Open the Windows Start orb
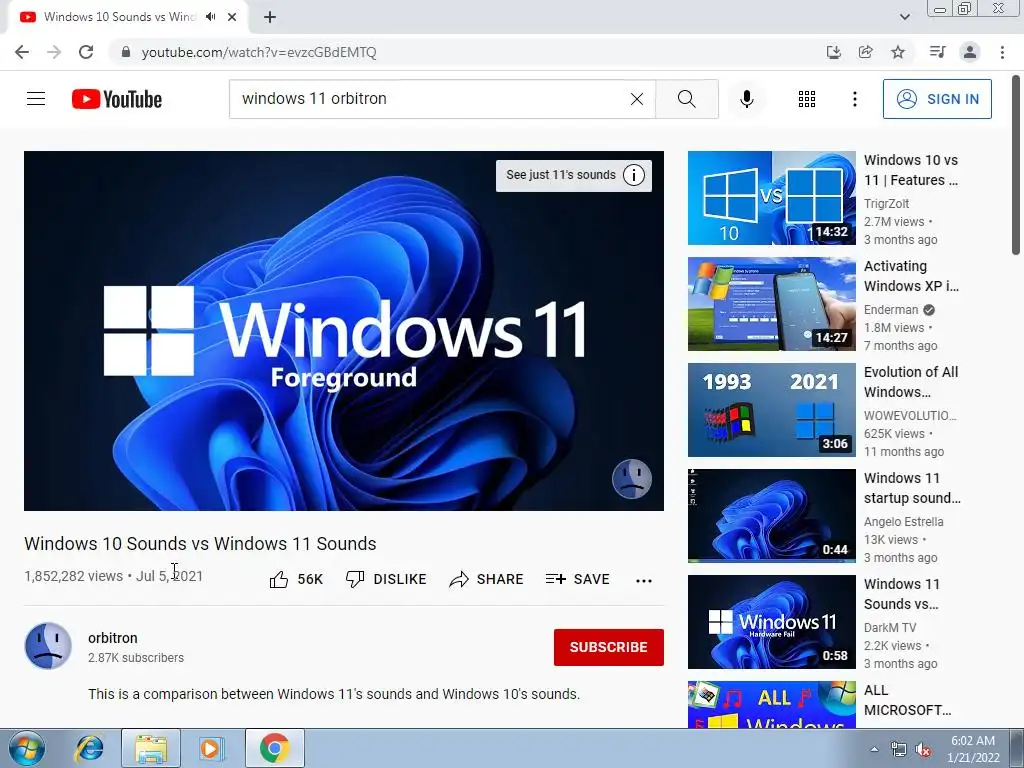 [27, 748]
